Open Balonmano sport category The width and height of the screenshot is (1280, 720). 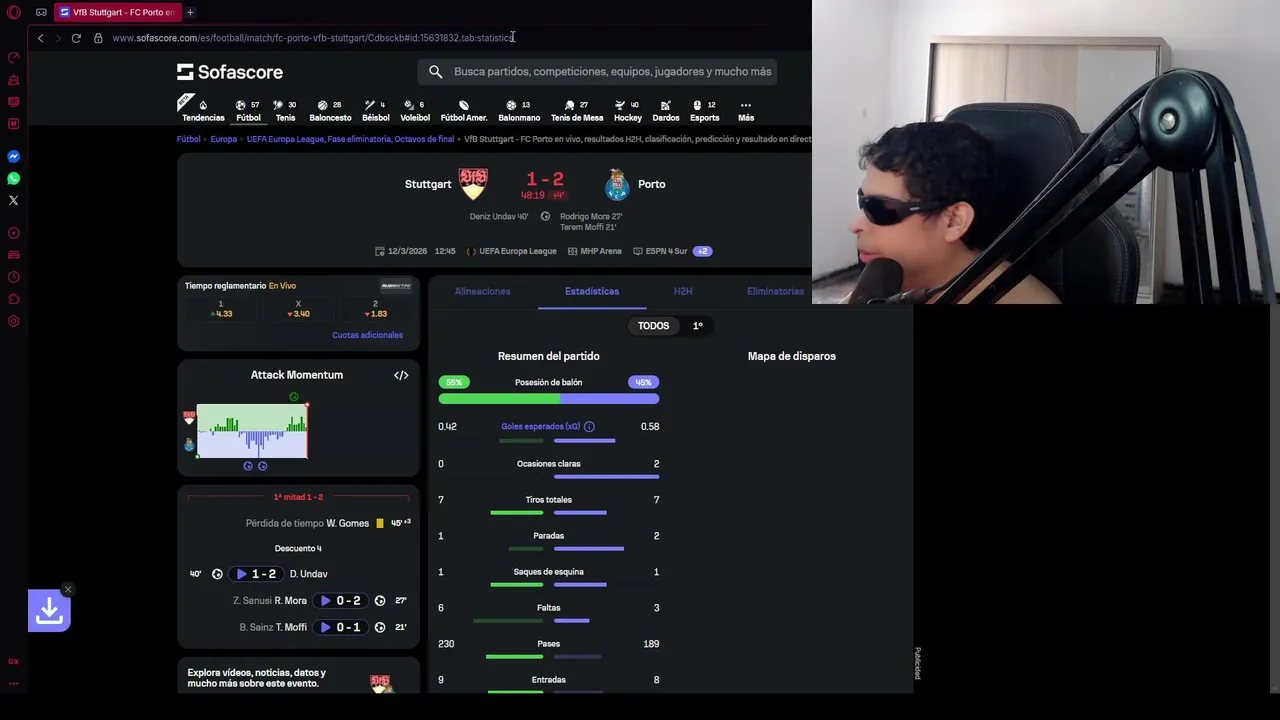[x=519, y=110]
